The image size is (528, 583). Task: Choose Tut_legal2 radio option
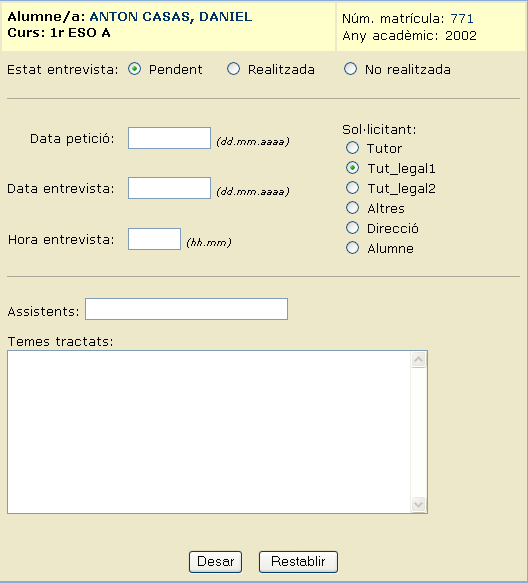tap(352, 188)
